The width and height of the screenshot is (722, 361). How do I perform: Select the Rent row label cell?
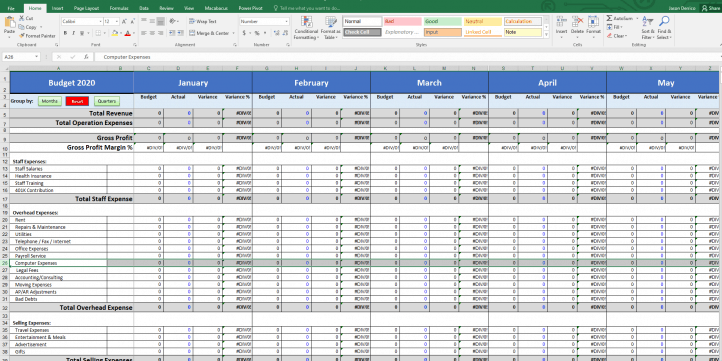point(58,220)
